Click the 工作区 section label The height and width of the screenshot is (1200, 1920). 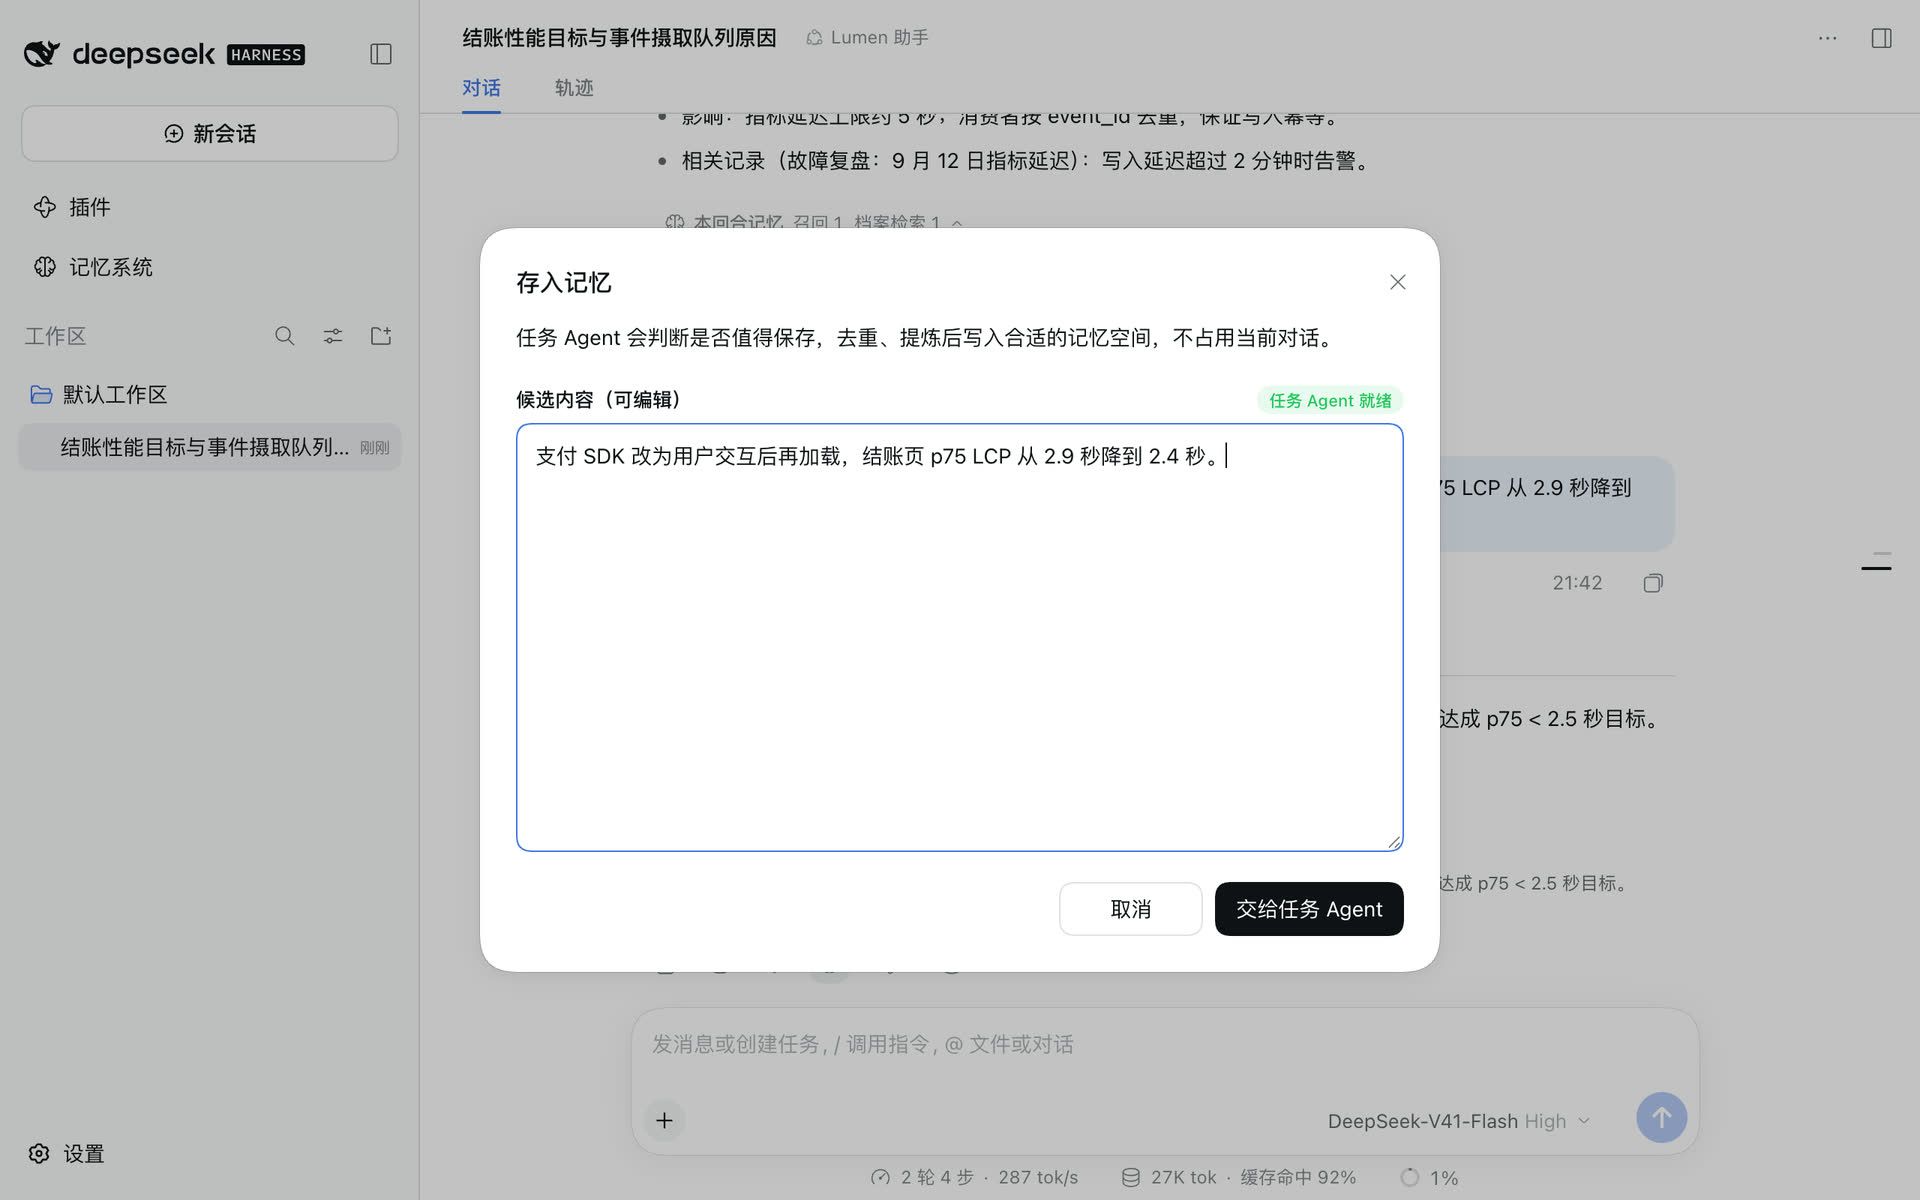click(x=56, y=336)
